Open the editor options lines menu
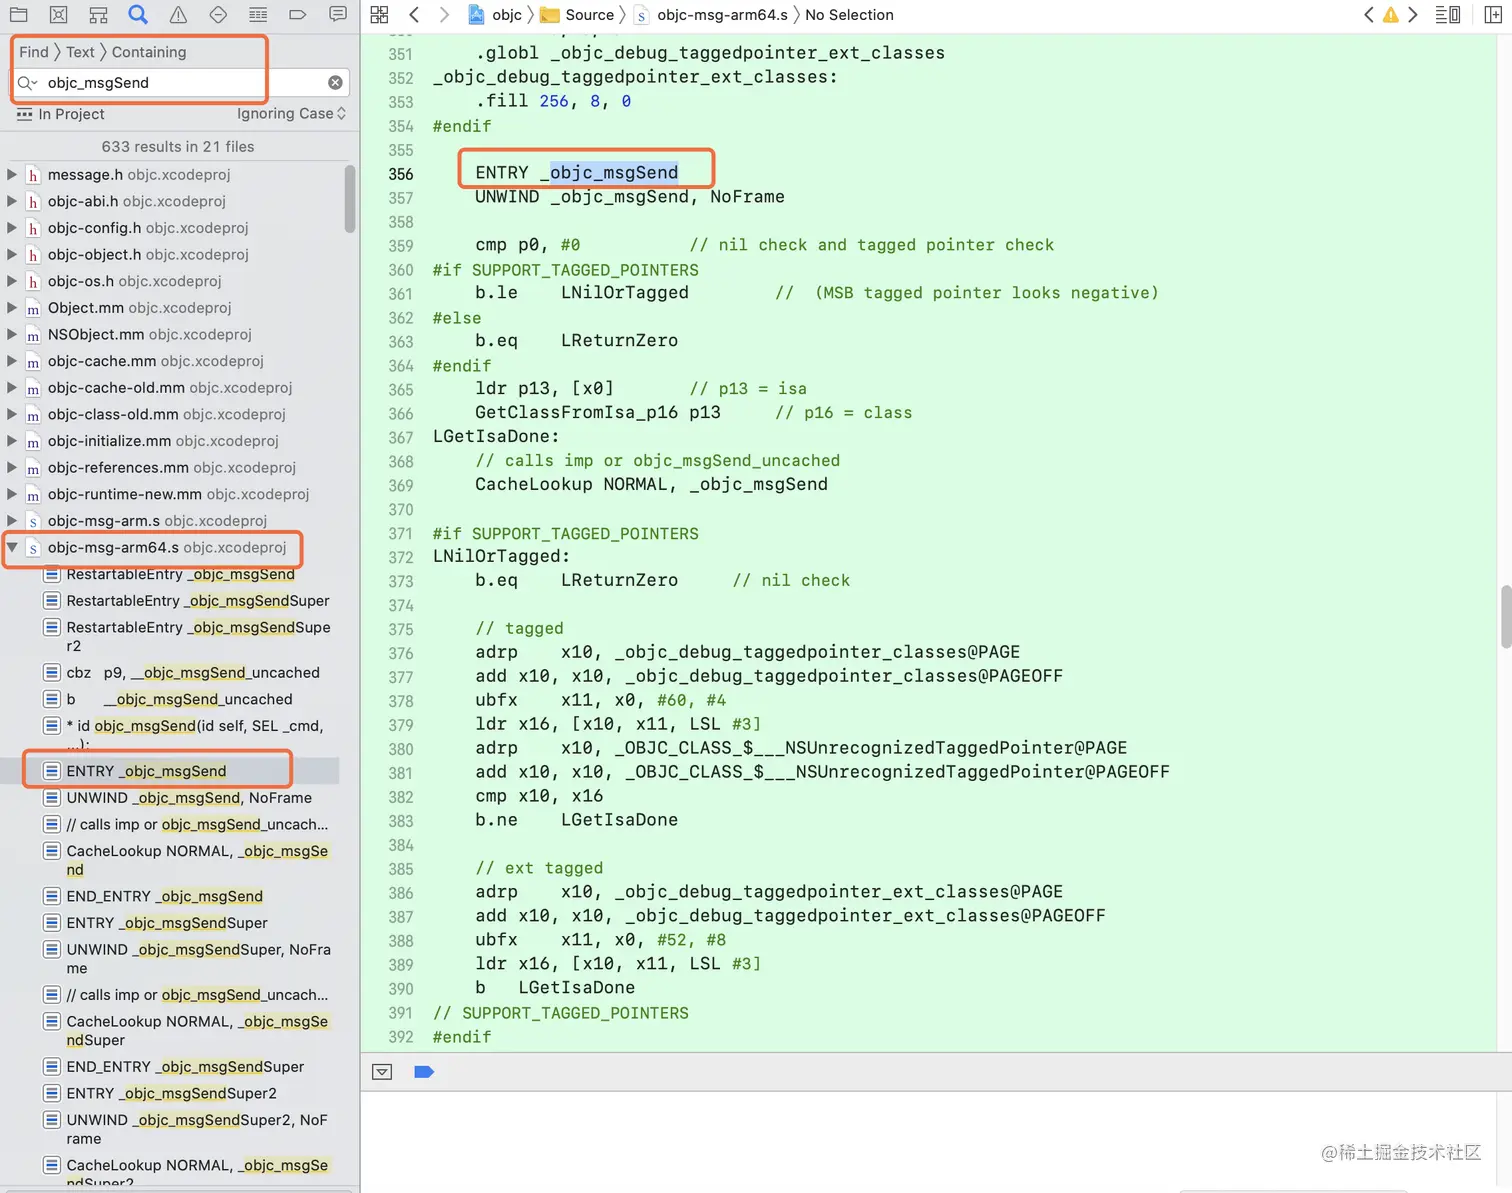Screen dimensions: 1512x1193 [1447, 15]
